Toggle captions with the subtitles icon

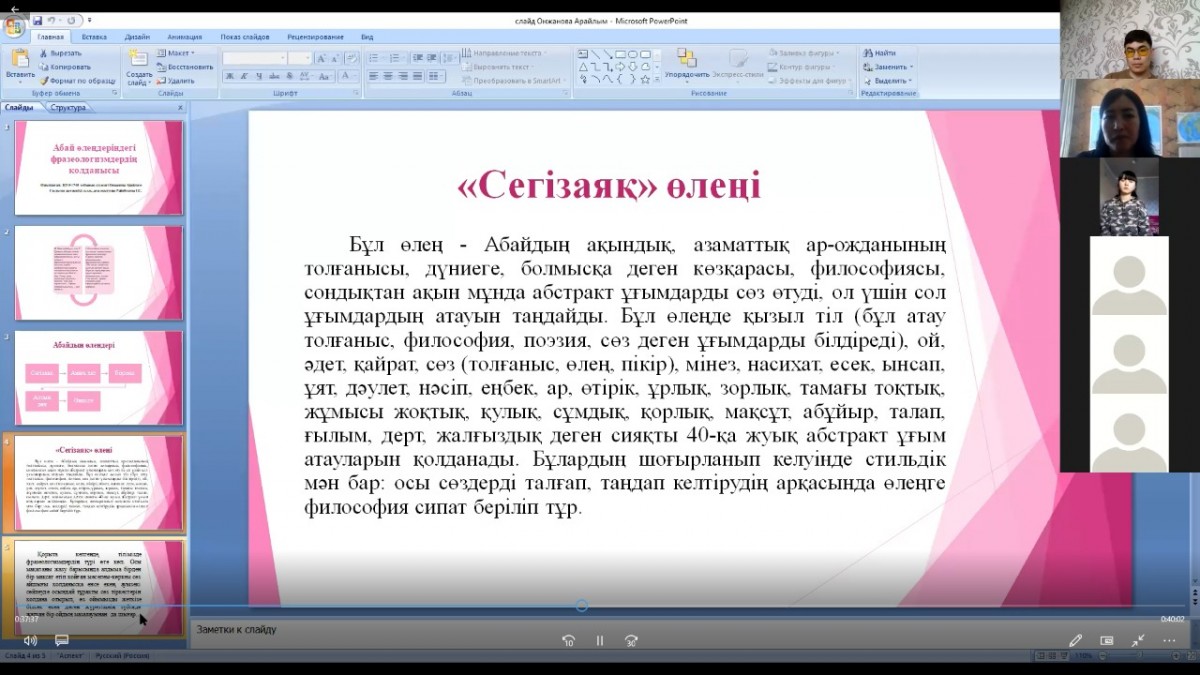pos(61,640)
